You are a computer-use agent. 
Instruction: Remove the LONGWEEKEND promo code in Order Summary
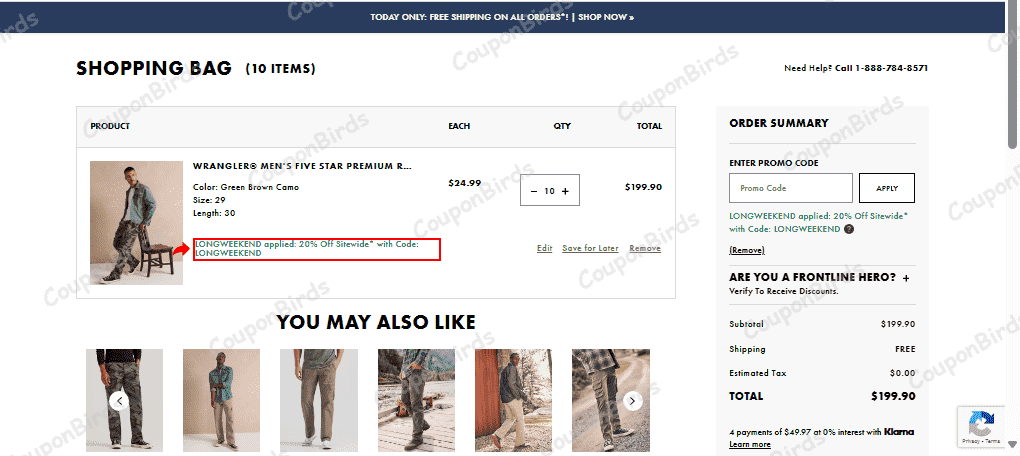(747, 250)
